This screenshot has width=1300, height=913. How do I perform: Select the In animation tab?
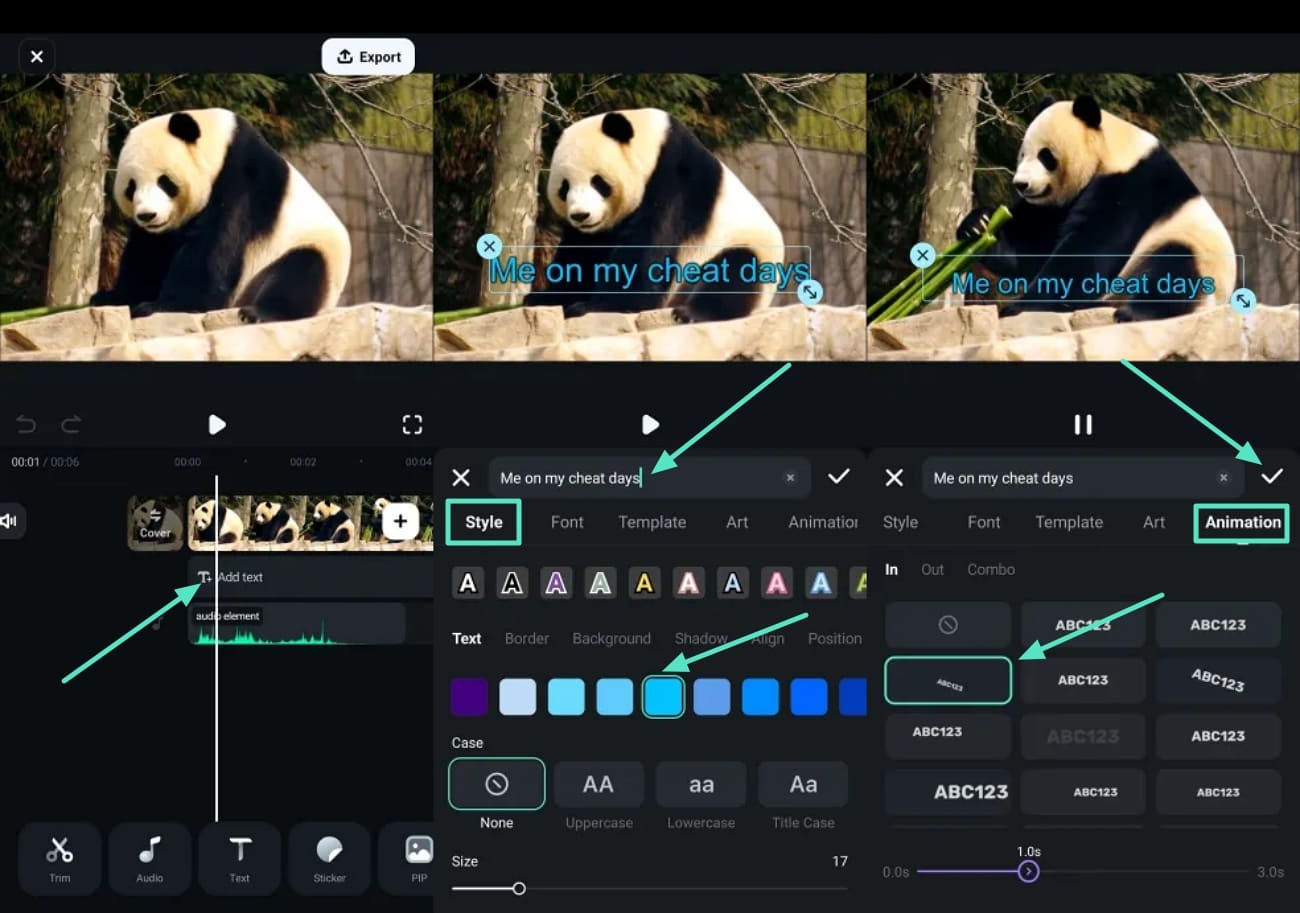coord(891,569)
